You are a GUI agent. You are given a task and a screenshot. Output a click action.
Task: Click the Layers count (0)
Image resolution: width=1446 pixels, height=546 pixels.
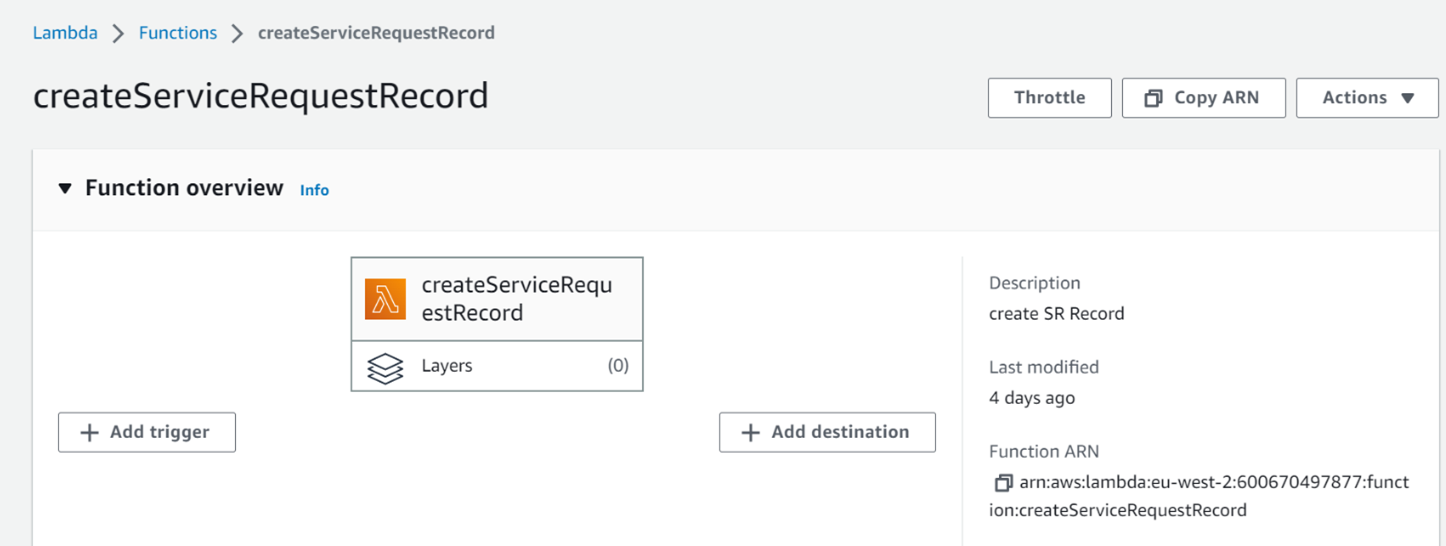[x=618, y=366]
